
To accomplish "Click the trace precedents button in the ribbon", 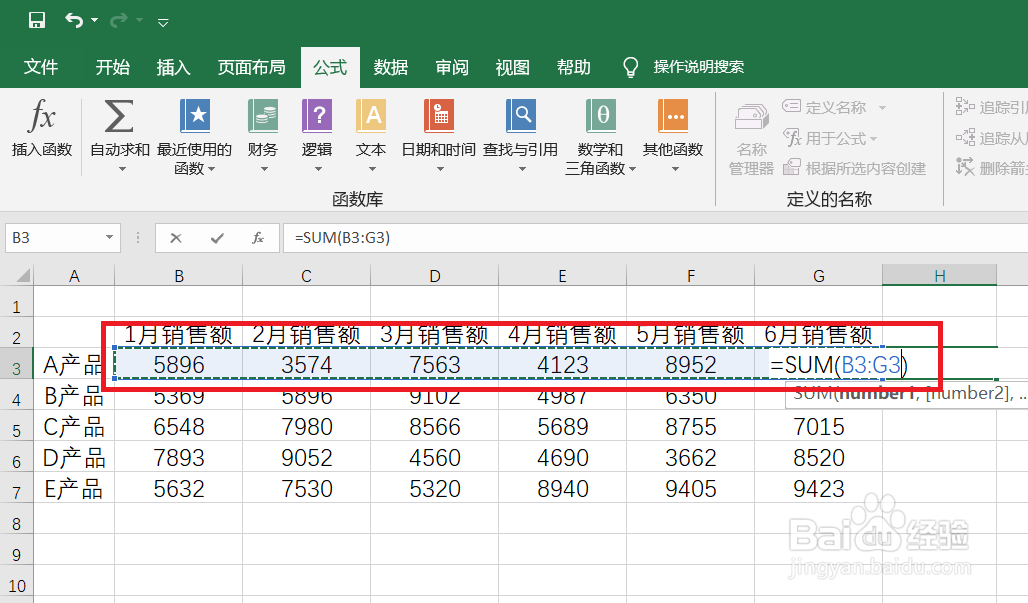I will (991, 107).
